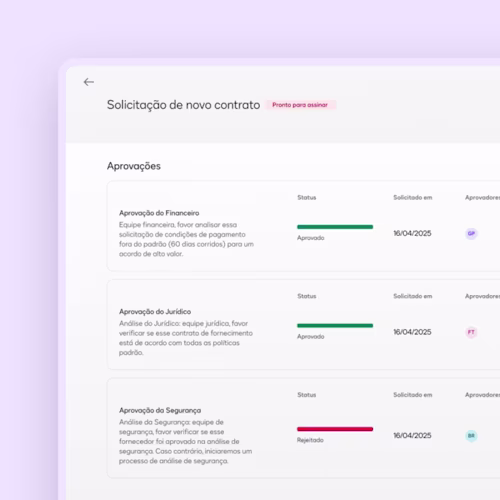Click the 'Rejeitado' status label
500x500 pixels.
tap(310, 440)
